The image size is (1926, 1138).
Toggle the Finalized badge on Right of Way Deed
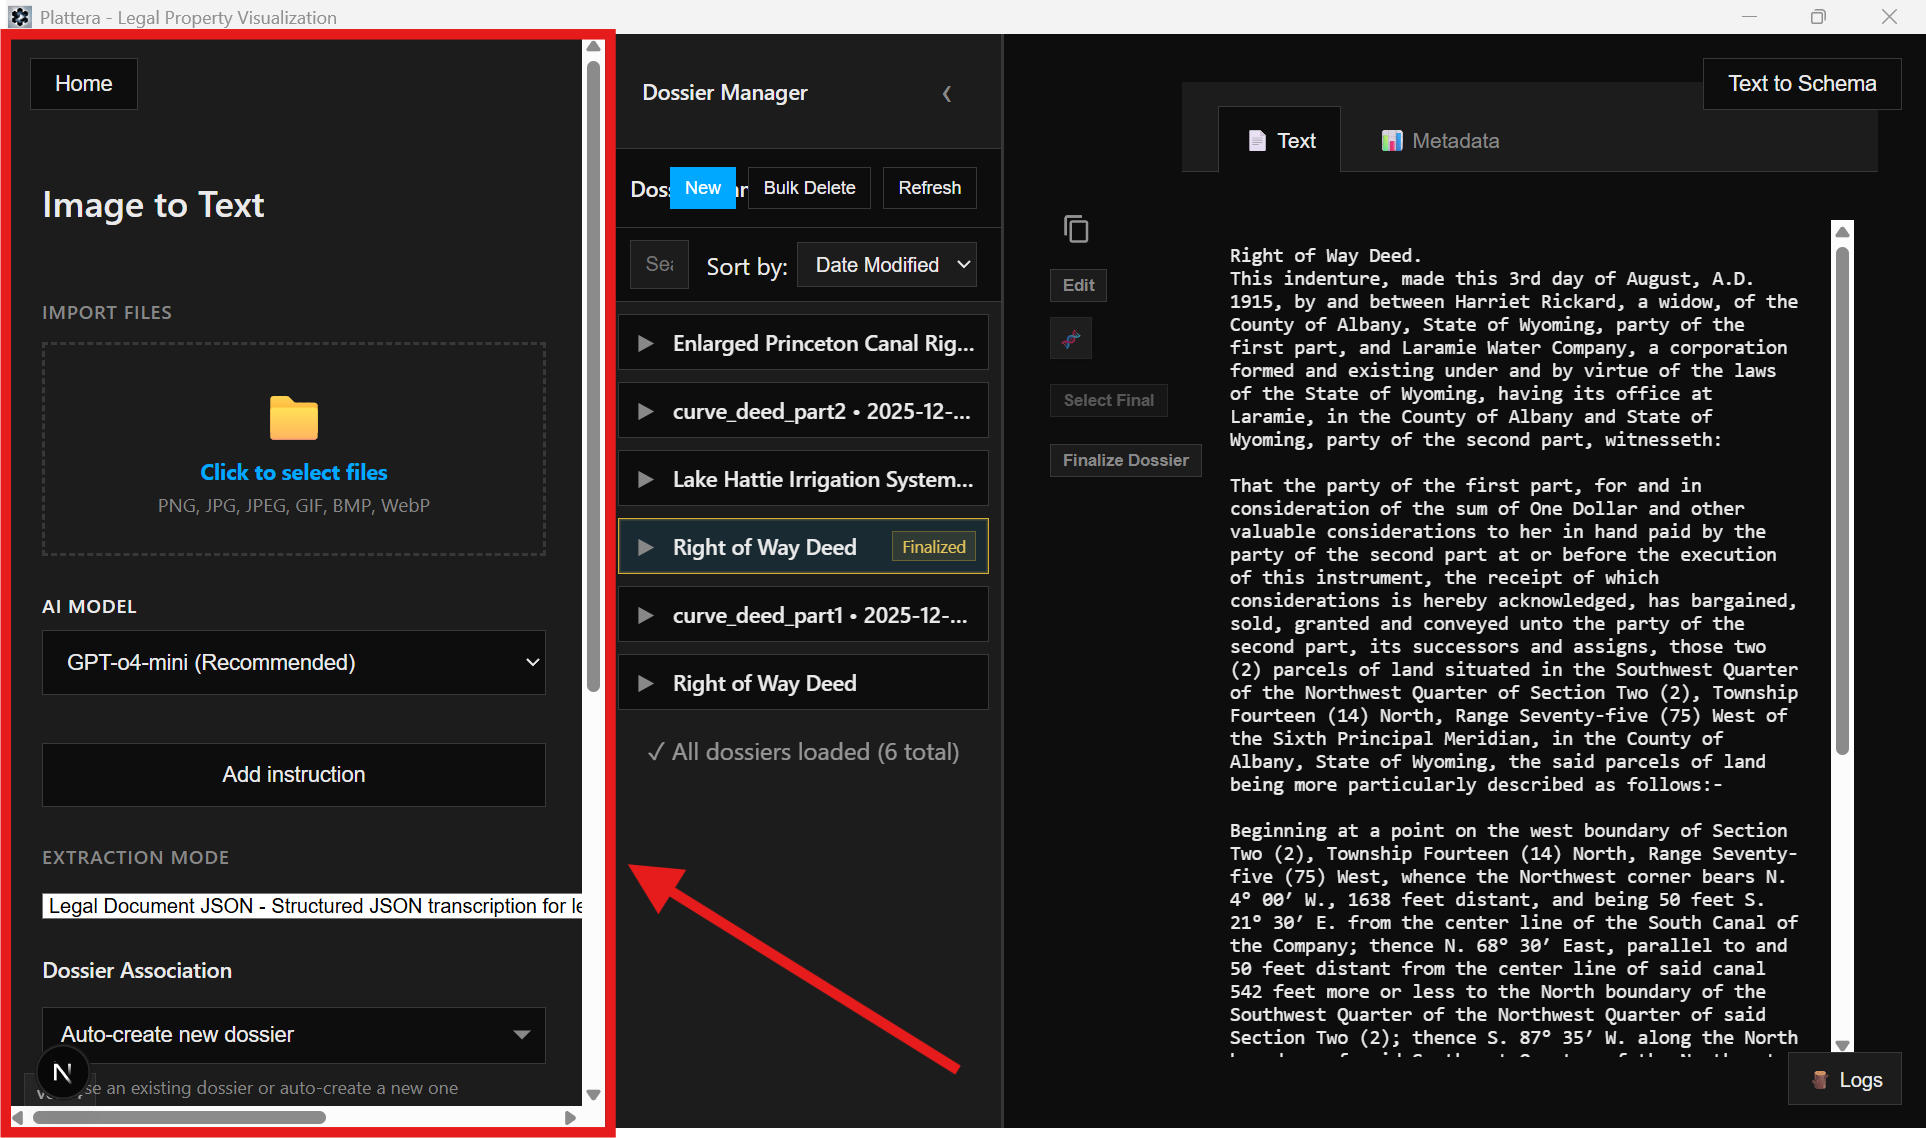[932, 546]
